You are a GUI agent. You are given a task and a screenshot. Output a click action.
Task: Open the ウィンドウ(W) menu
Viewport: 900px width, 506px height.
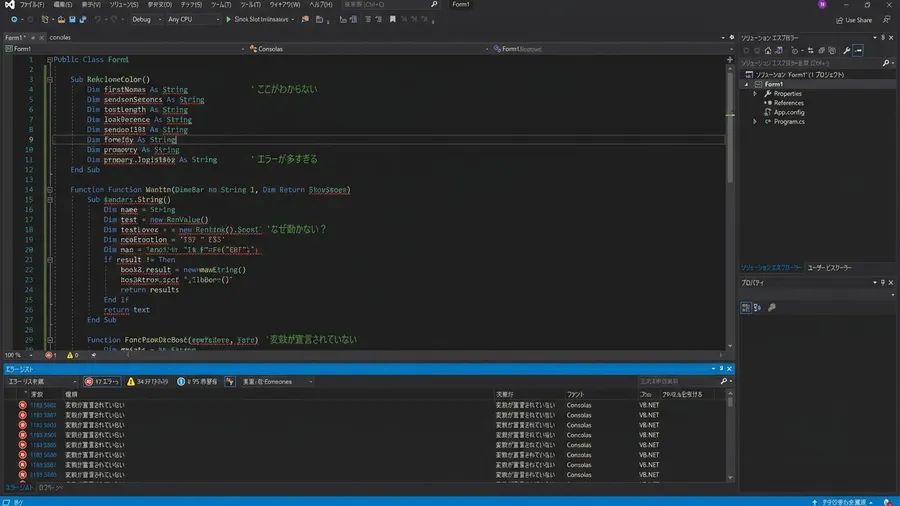point(285,5)
